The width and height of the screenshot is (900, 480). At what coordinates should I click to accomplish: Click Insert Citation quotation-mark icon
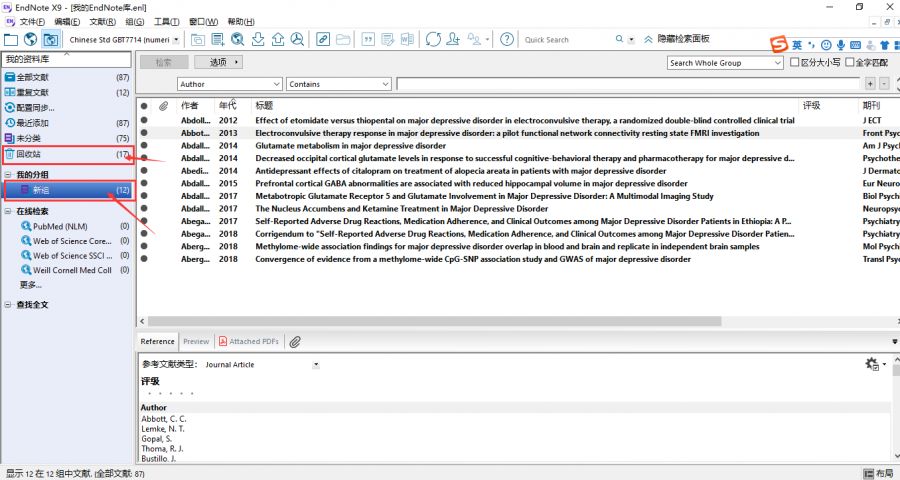(x=368, y=40)
